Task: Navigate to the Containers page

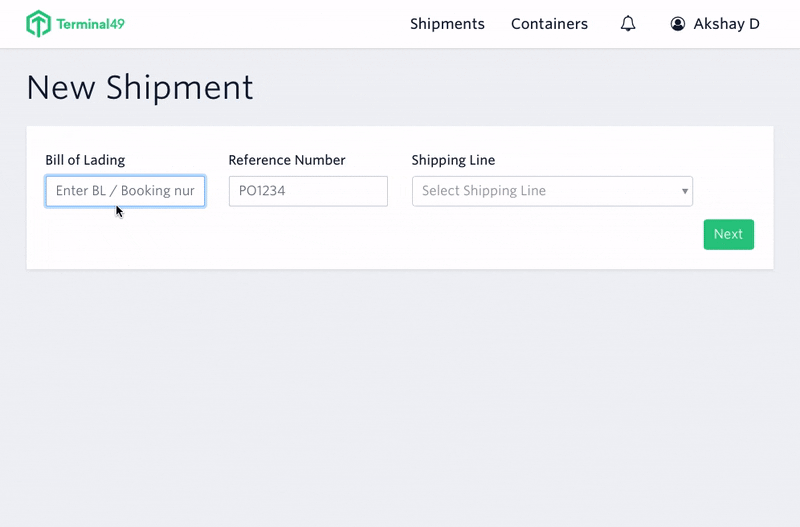Action: pyautogui.click(x=549, y=24)
